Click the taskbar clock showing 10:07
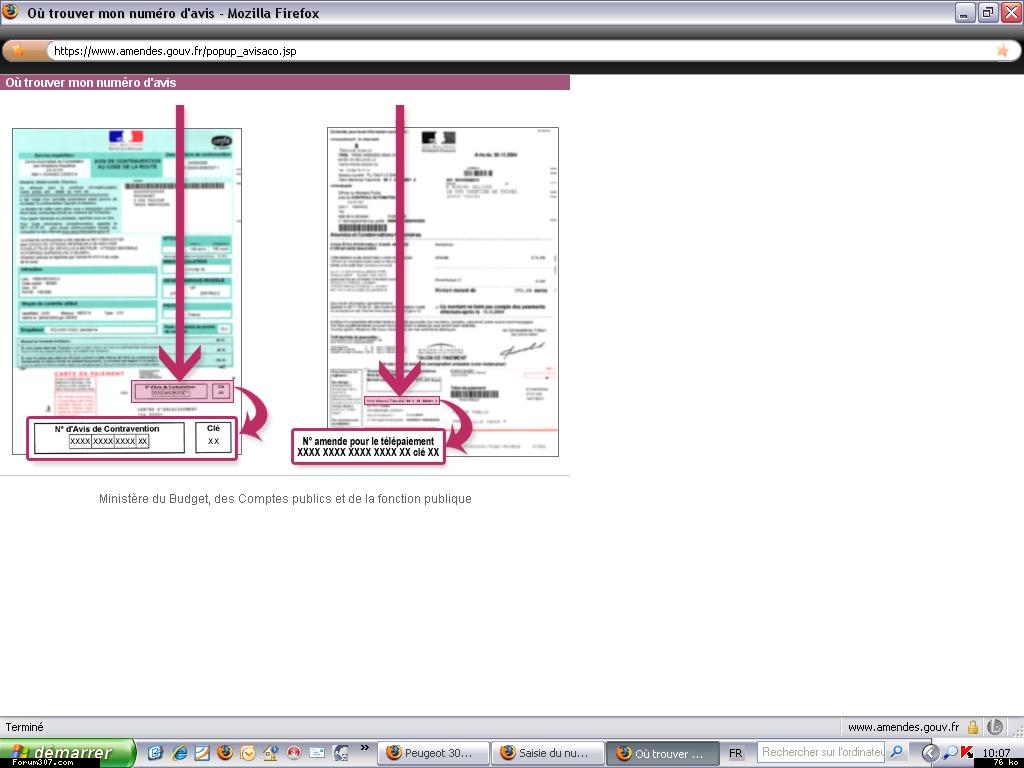 point(996,753)
